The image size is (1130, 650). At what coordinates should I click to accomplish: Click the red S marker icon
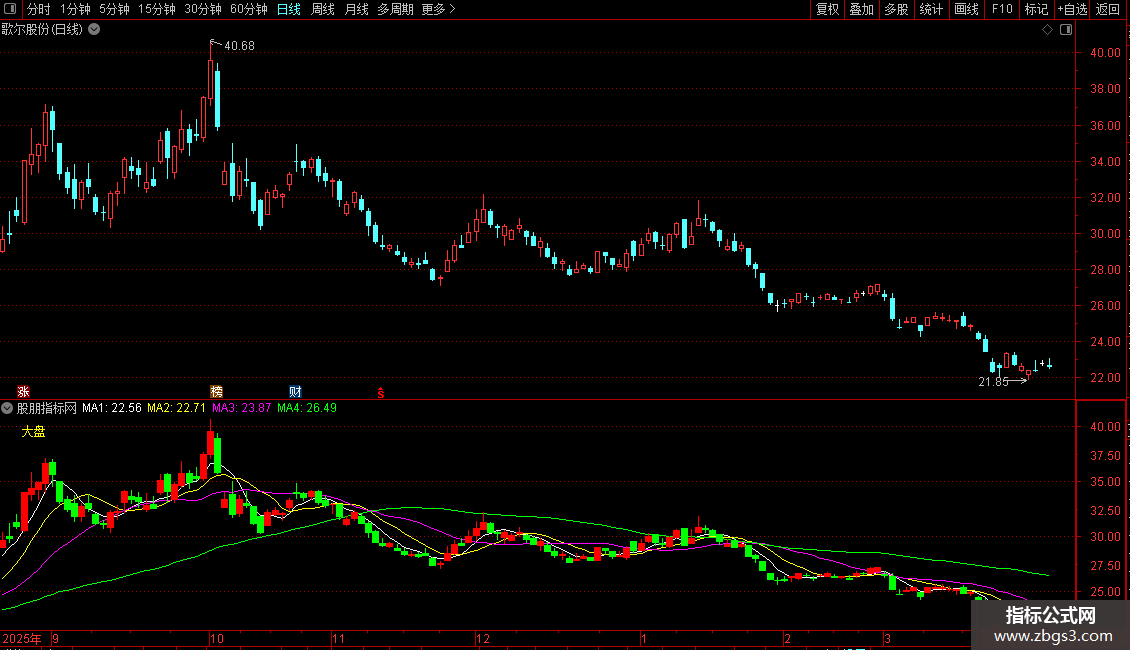381,393
